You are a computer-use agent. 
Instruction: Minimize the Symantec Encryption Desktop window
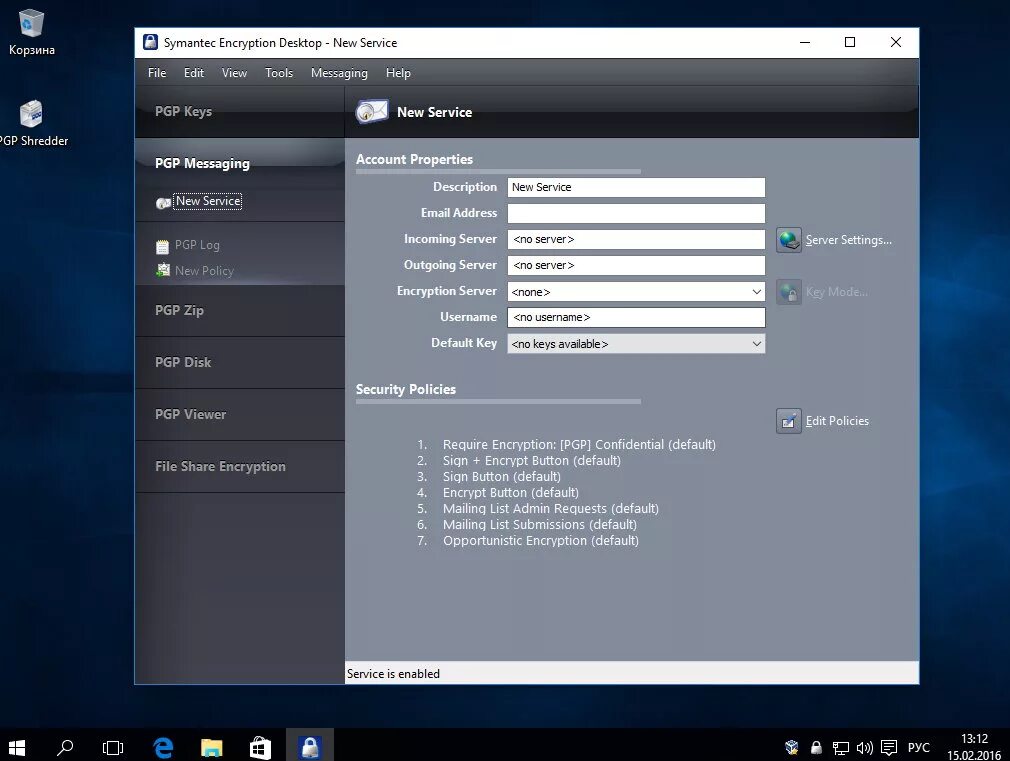point(805,43)
